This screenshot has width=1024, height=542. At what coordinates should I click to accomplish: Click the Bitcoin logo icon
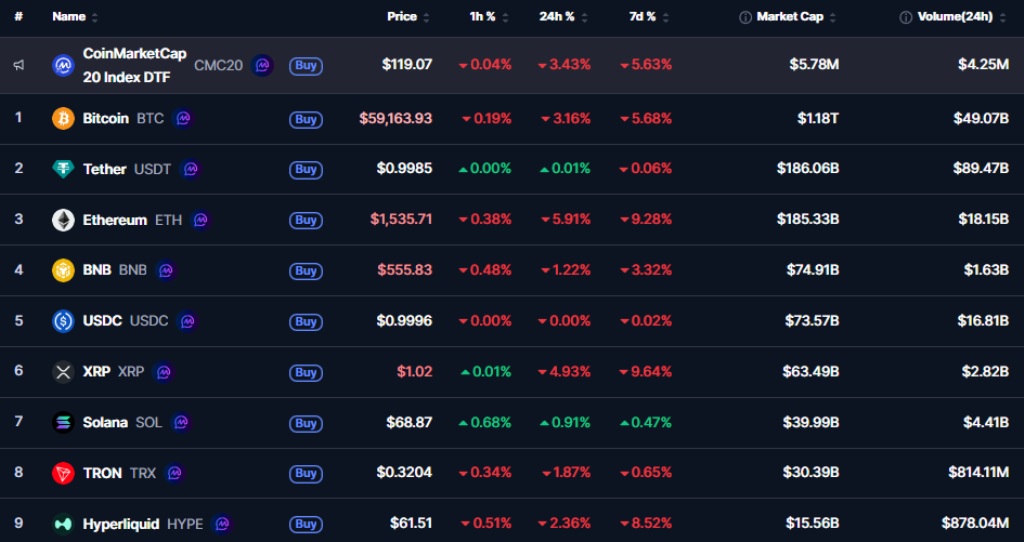tap(63, 118)
